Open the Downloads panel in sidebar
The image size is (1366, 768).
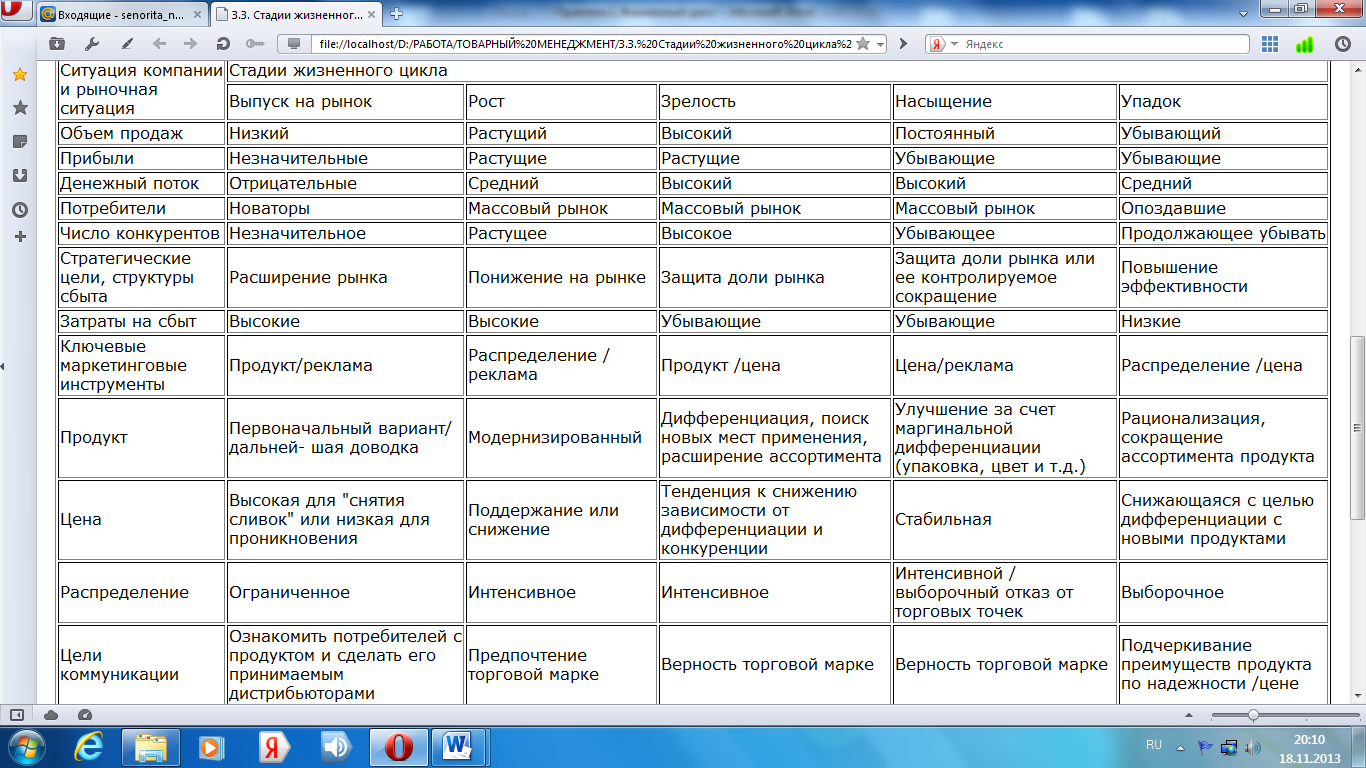[19, 175]
